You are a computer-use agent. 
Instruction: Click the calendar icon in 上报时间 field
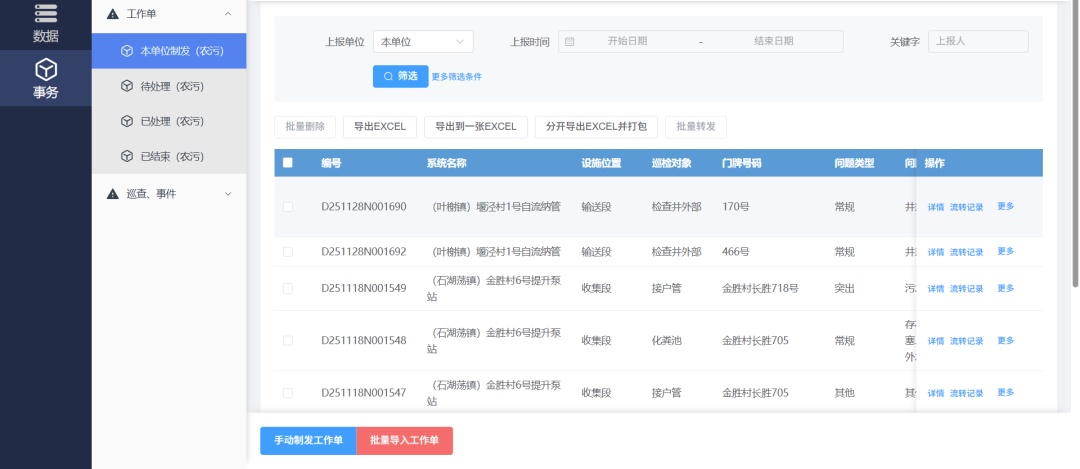(570, 41)
